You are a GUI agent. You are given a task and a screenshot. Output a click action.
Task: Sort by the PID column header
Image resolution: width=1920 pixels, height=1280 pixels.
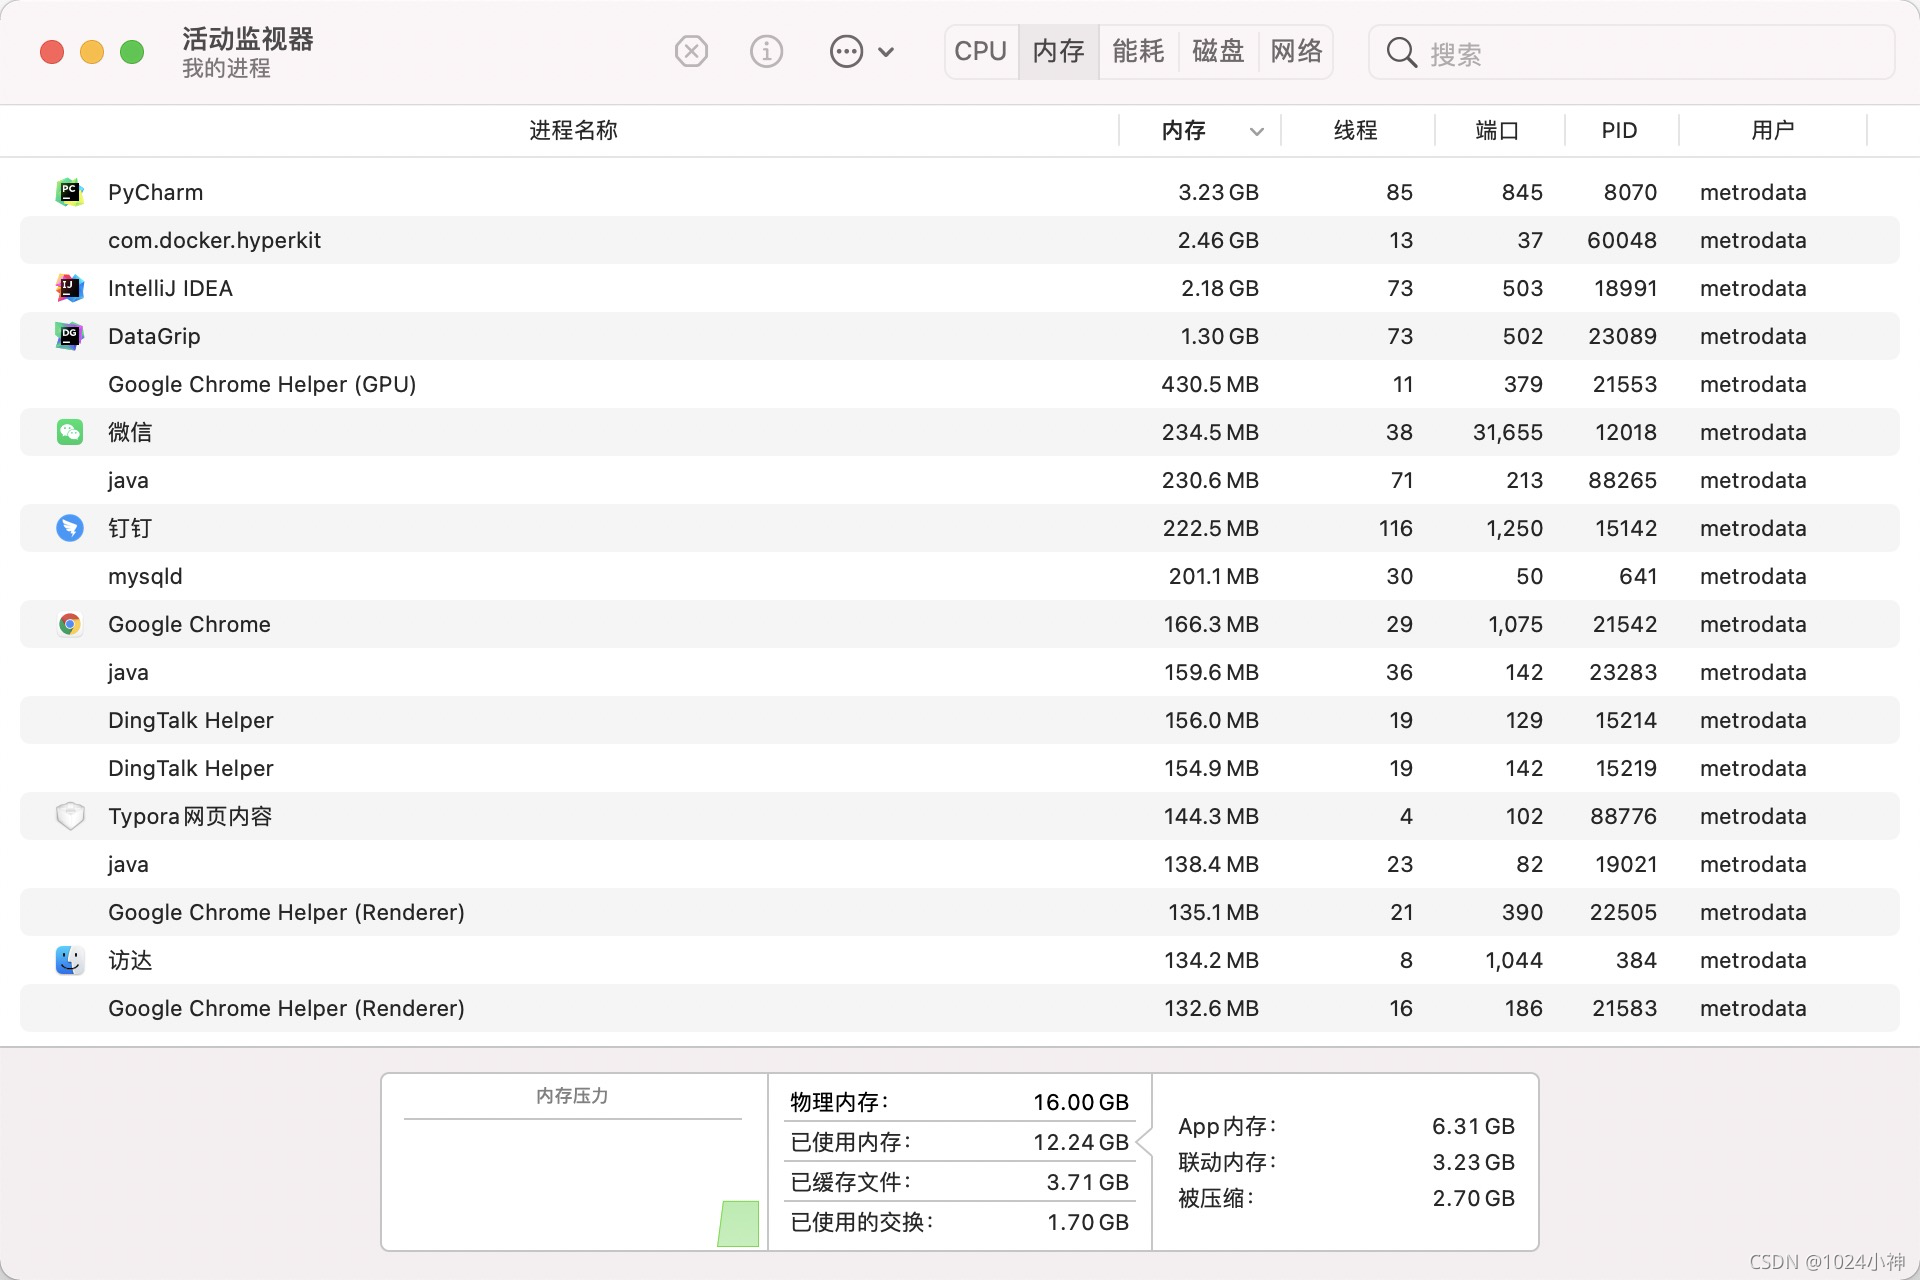(x=1619, y=131)
